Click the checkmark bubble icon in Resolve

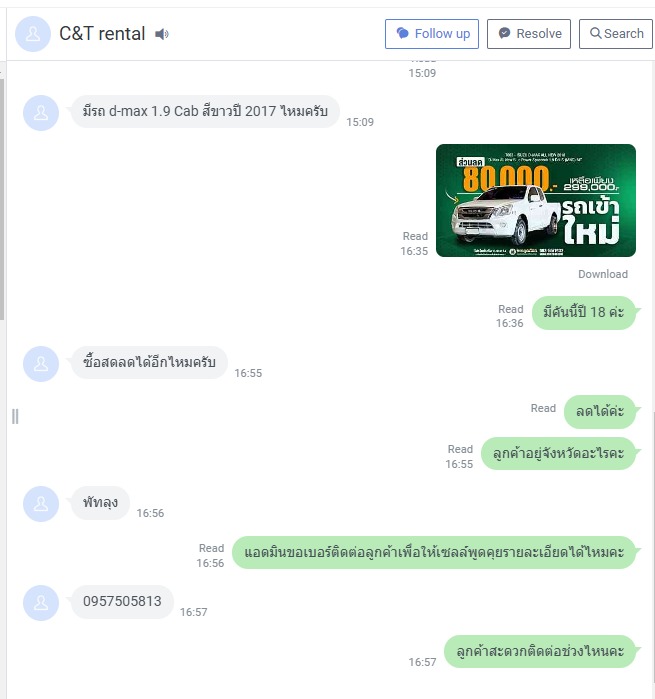(x=504, y=33)
